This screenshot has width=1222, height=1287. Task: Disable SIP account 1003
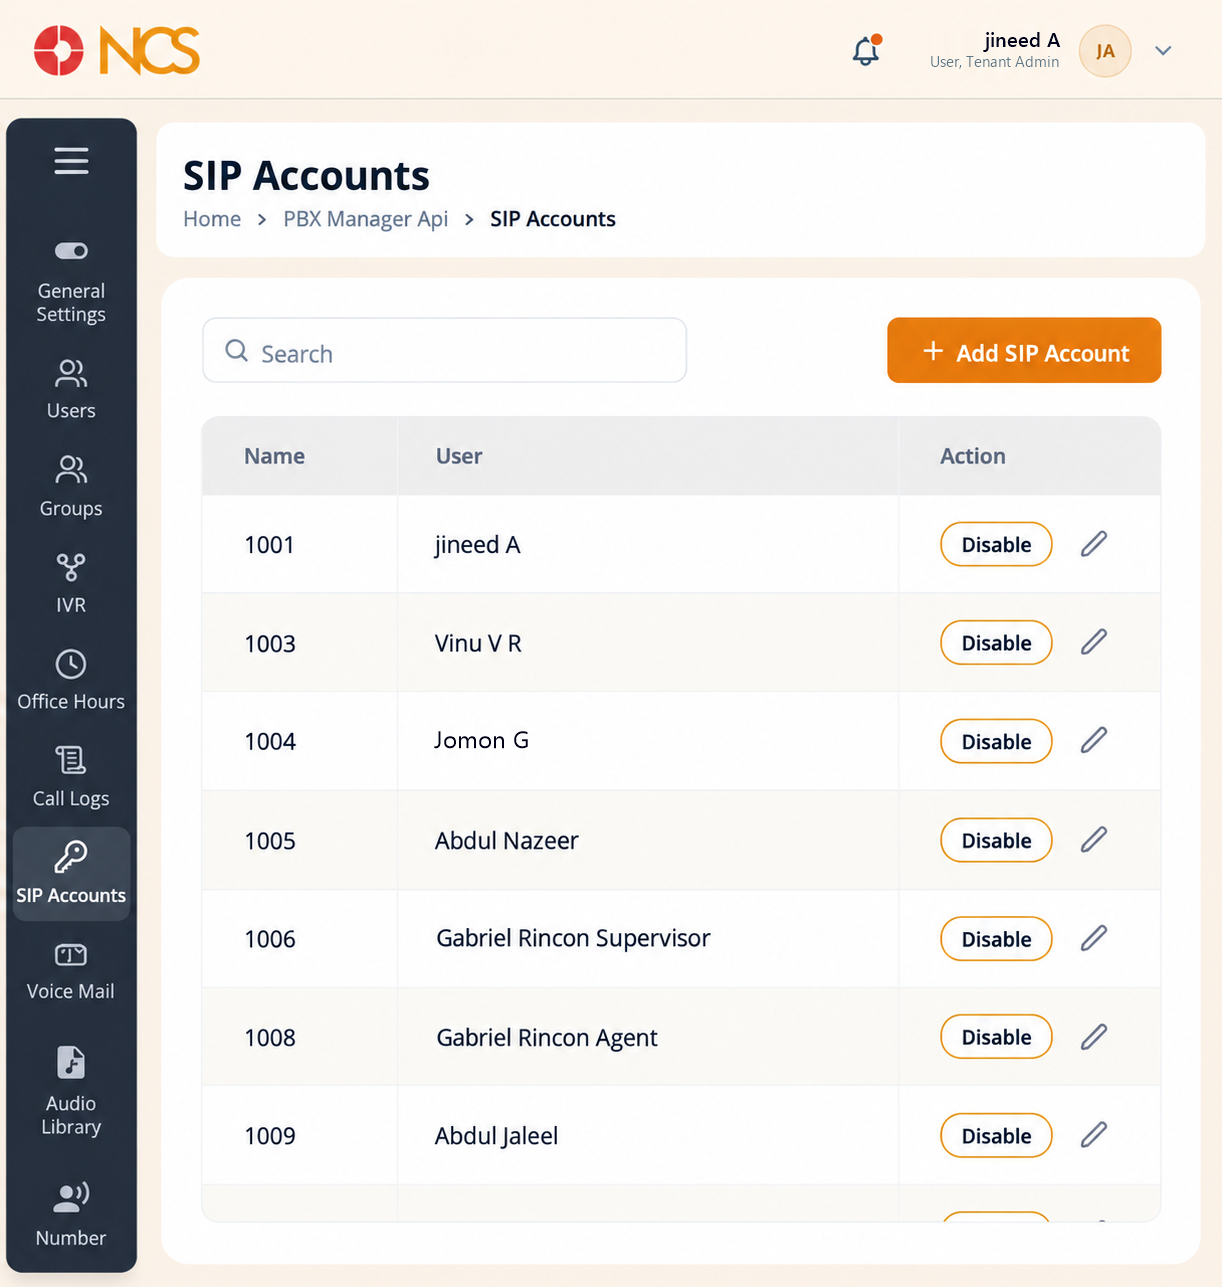[996, 643]
